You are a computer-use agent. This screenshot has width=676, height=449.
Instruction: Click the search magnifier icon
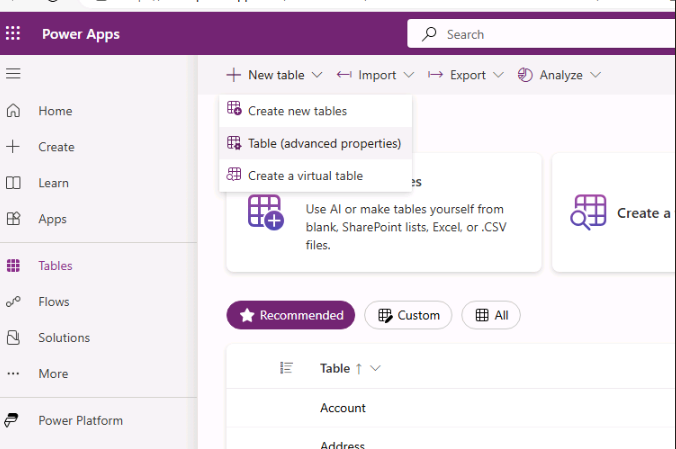coord(429,34)
